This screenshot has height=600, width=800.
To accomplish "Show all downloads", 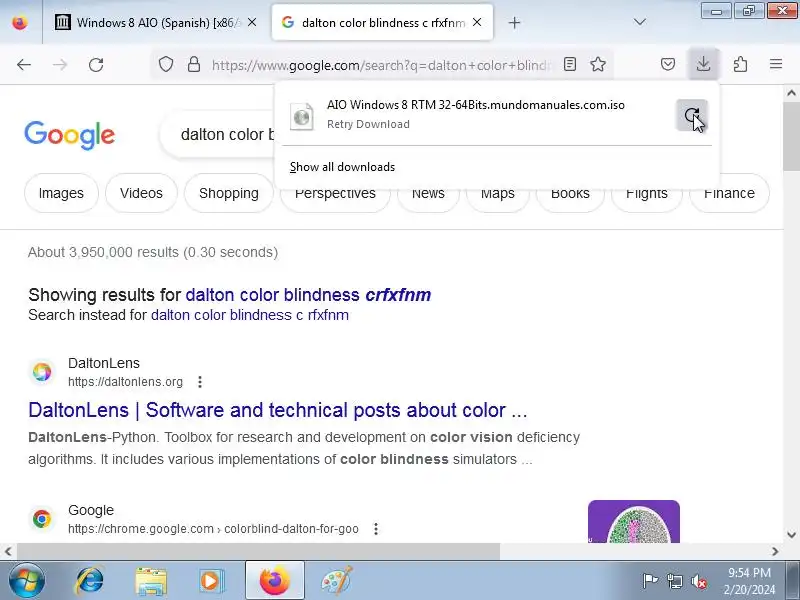I will tap(342, 167).
